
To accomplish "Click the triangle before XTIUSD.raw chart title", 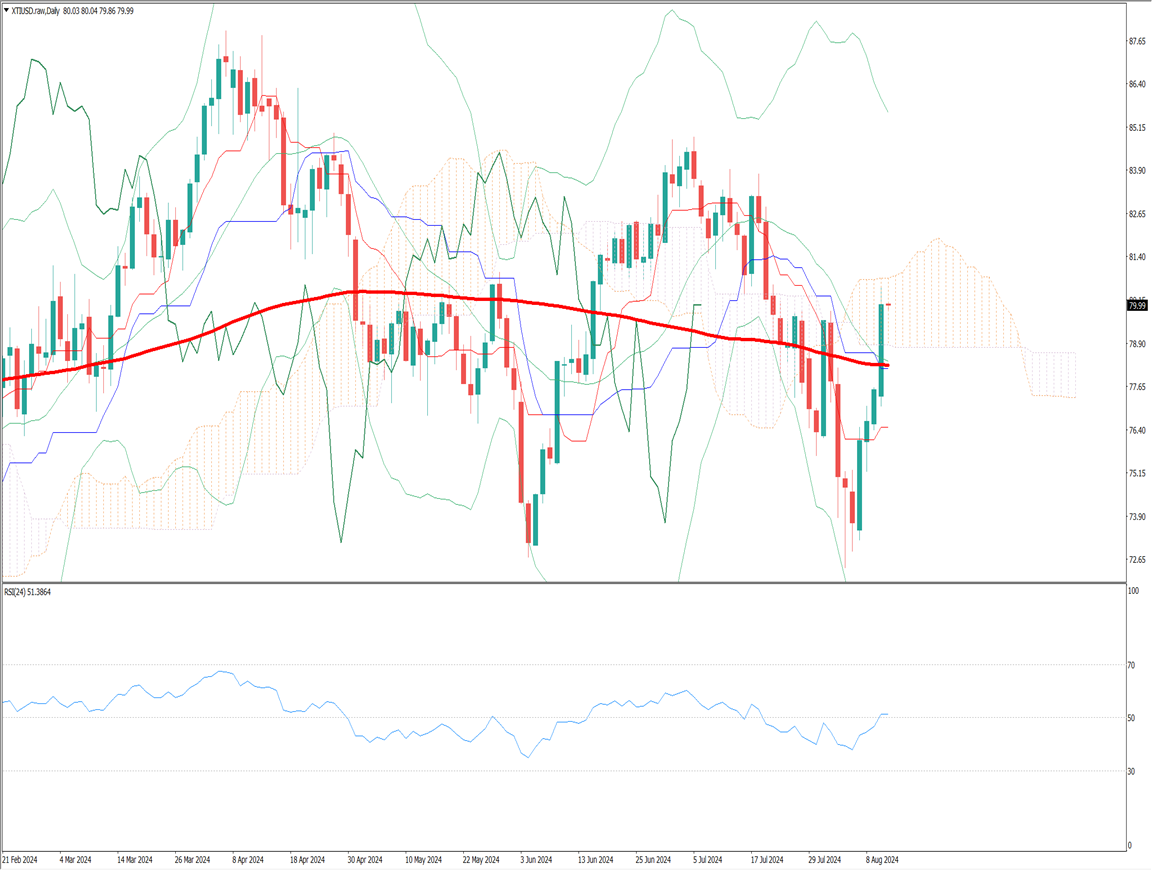I will click(x=6, y=10).
